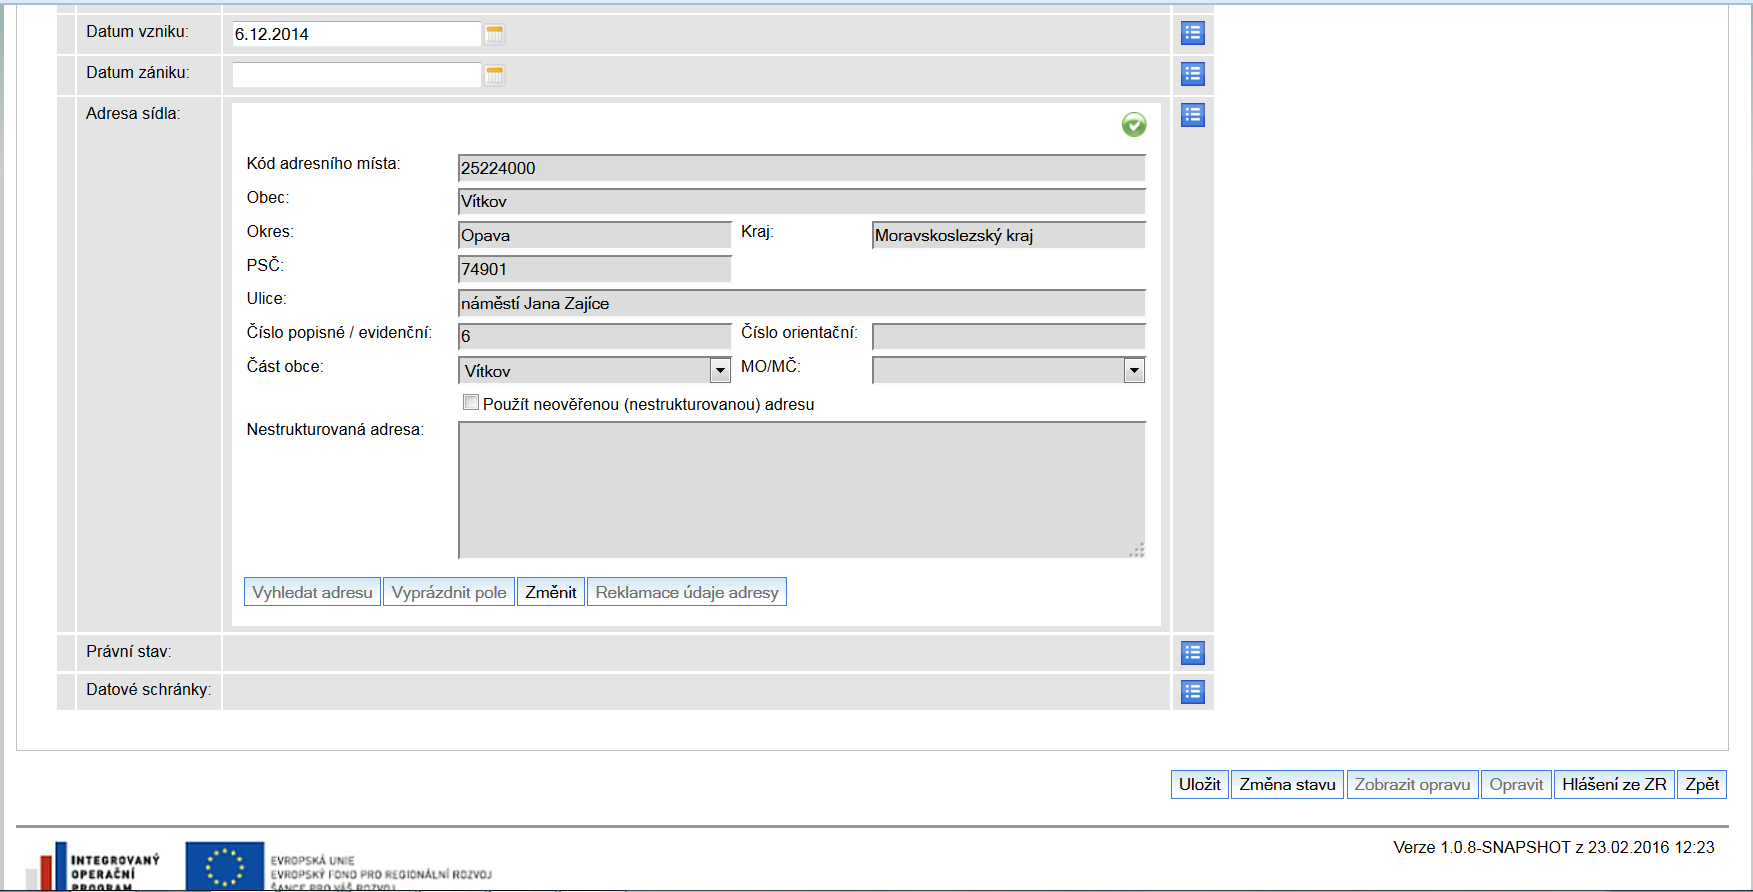
Task: Click the Datové schránky label
Action: 149,690
